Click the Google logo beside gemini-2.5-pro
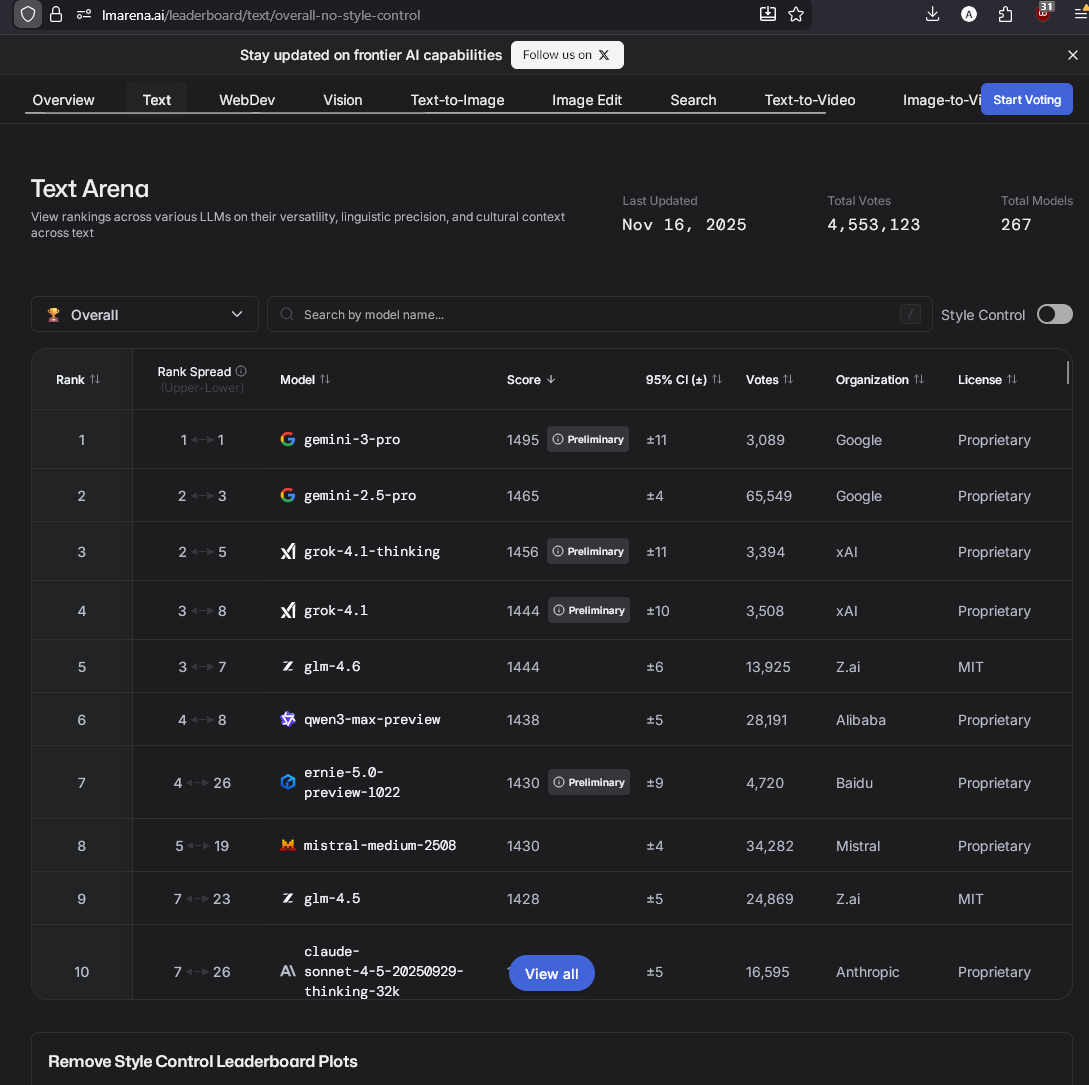This screenshot has height=1085, width=1089. [x=288, y=495]
